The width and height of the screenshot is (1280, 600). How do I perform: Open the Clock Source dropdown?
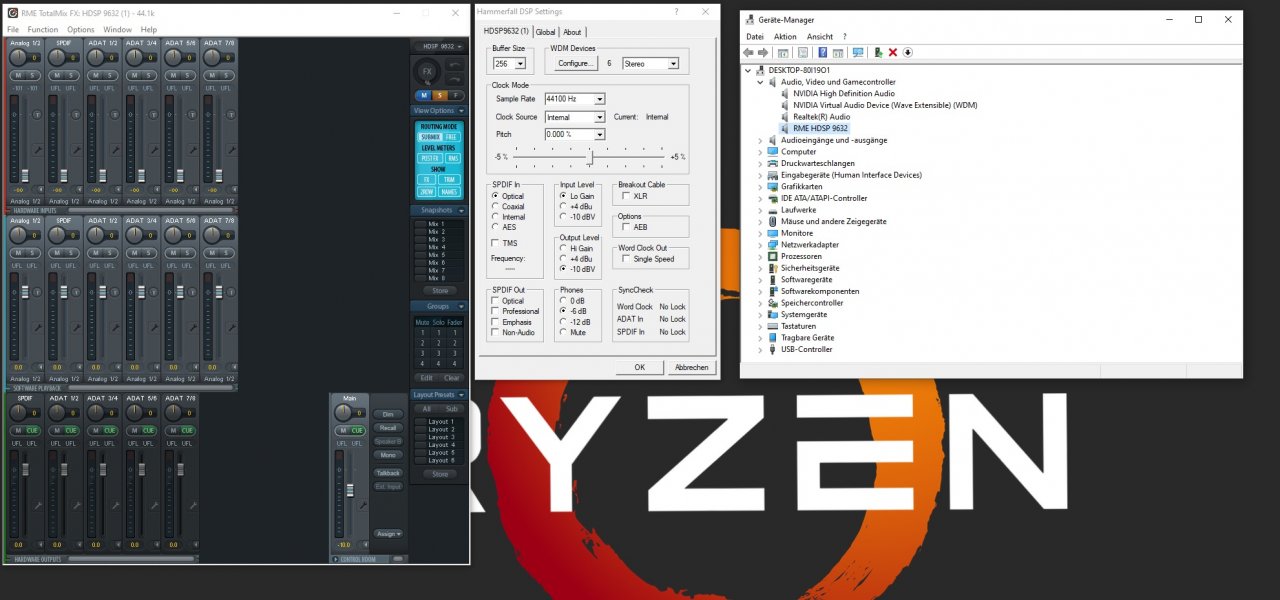tap(599, 117)
